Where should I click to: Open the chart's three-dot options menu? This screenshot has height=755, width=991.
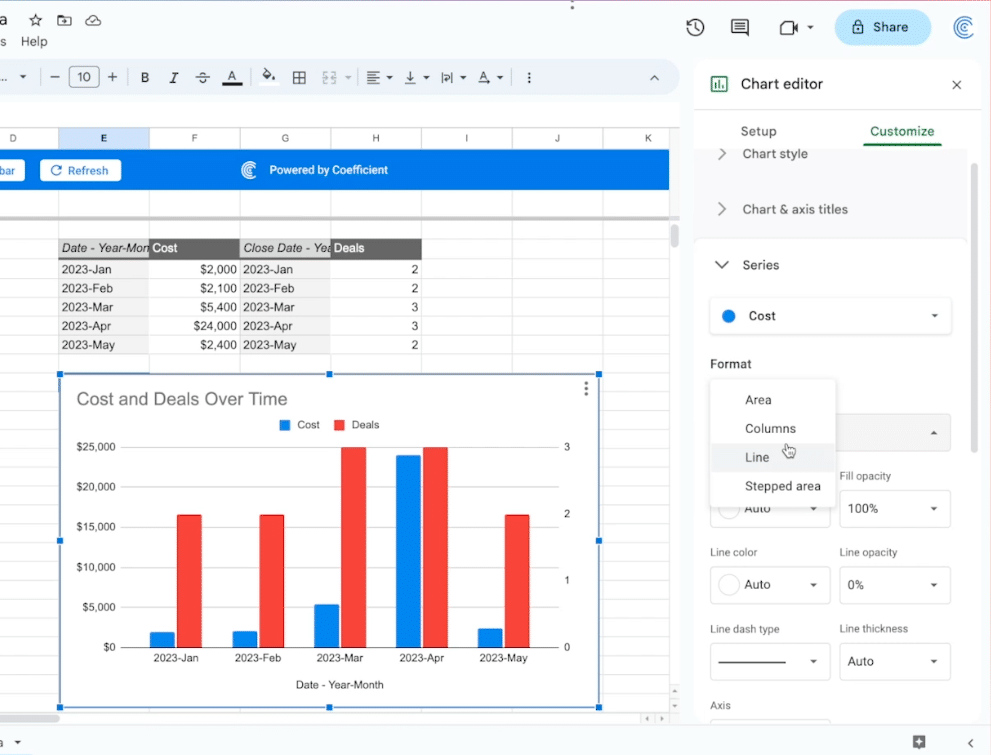coord(586,389)
